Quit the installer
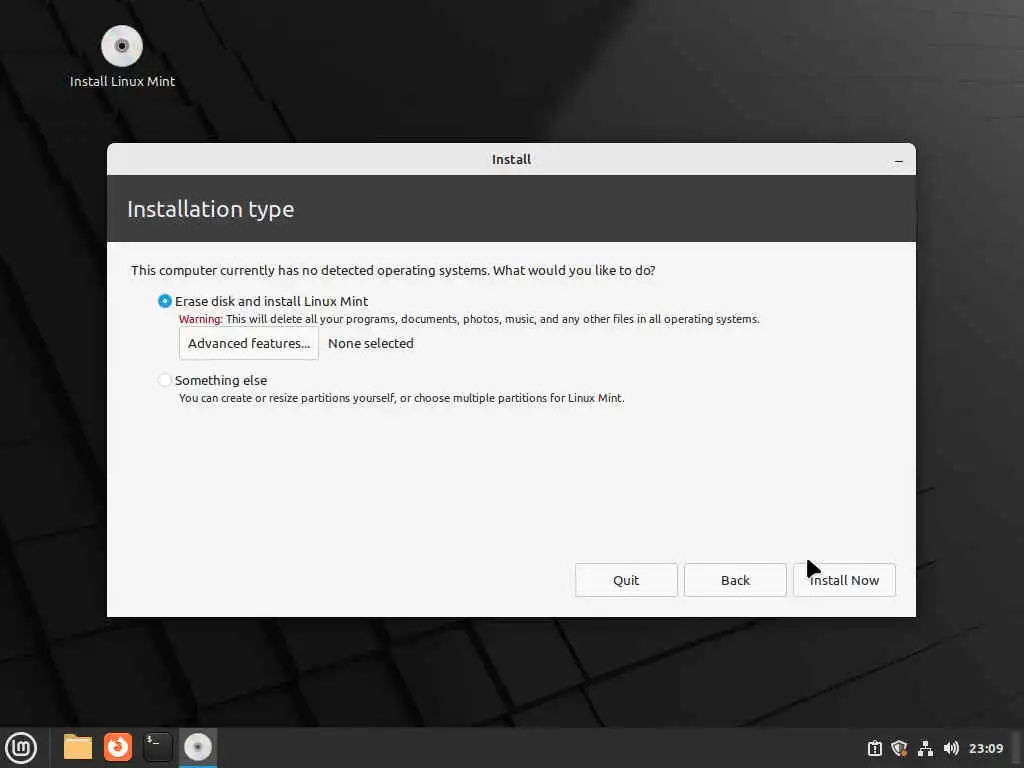1024x768 pixels. coord(626,580)
